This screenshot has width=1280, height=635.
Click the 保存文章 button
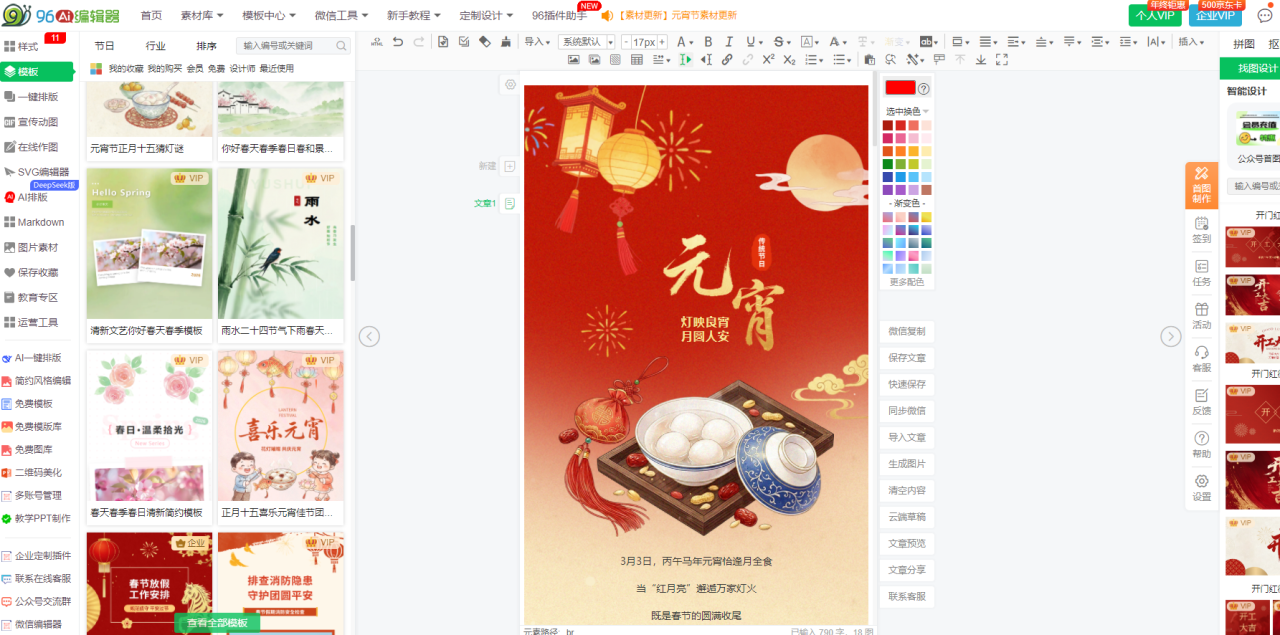point(907,358)
